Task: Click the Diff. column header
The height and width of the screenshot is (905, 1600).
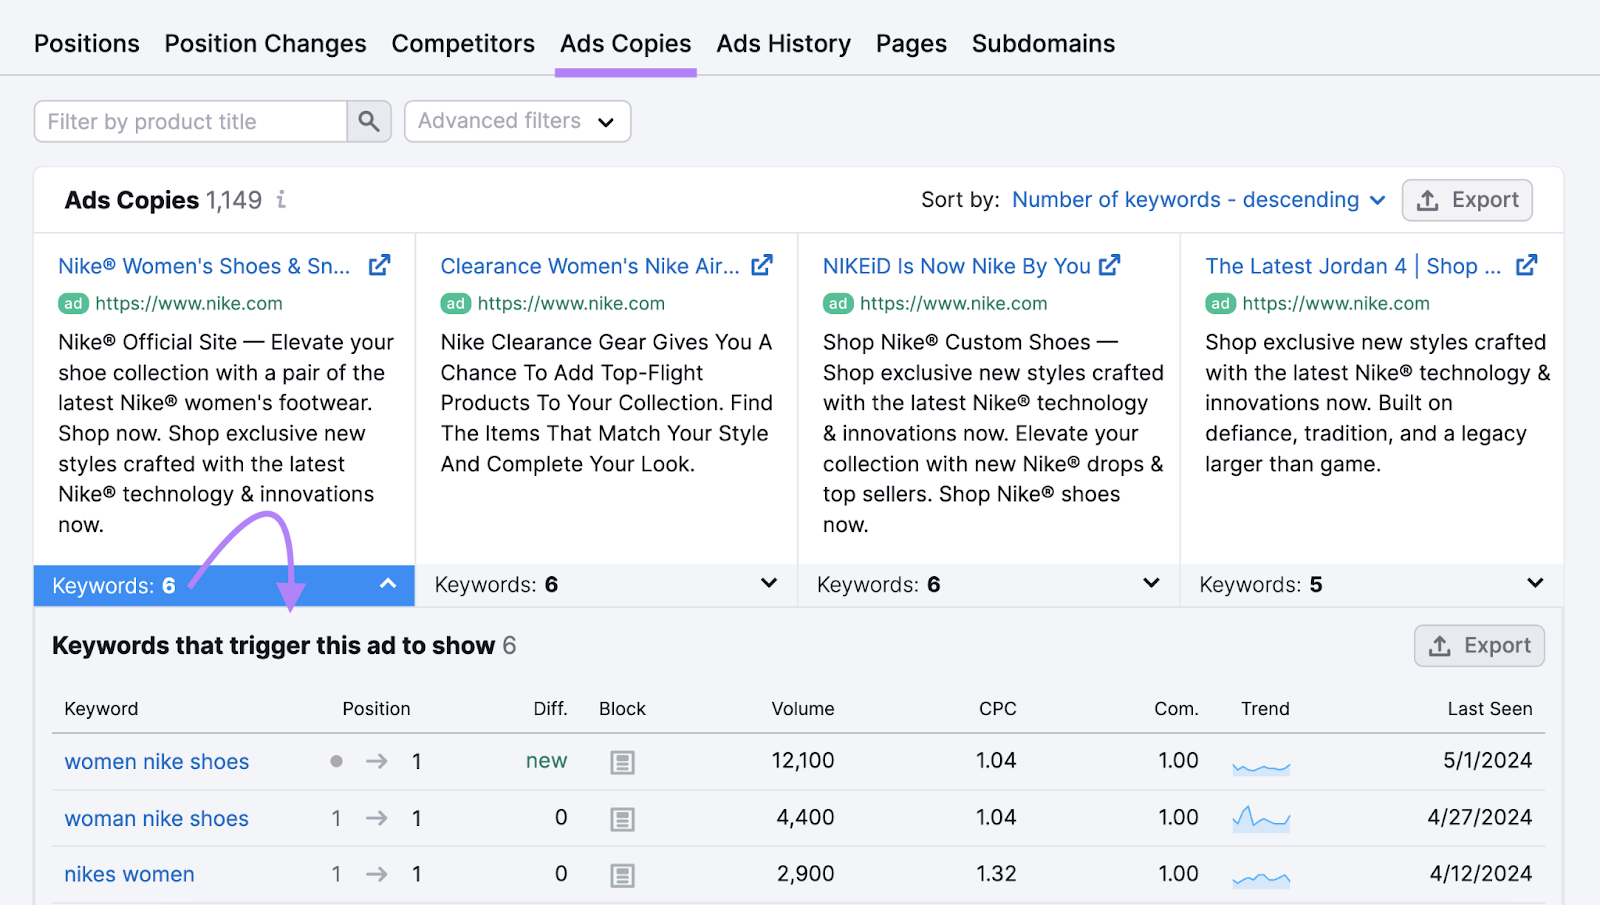Action: pyautogui.click(x=550, y=709)
